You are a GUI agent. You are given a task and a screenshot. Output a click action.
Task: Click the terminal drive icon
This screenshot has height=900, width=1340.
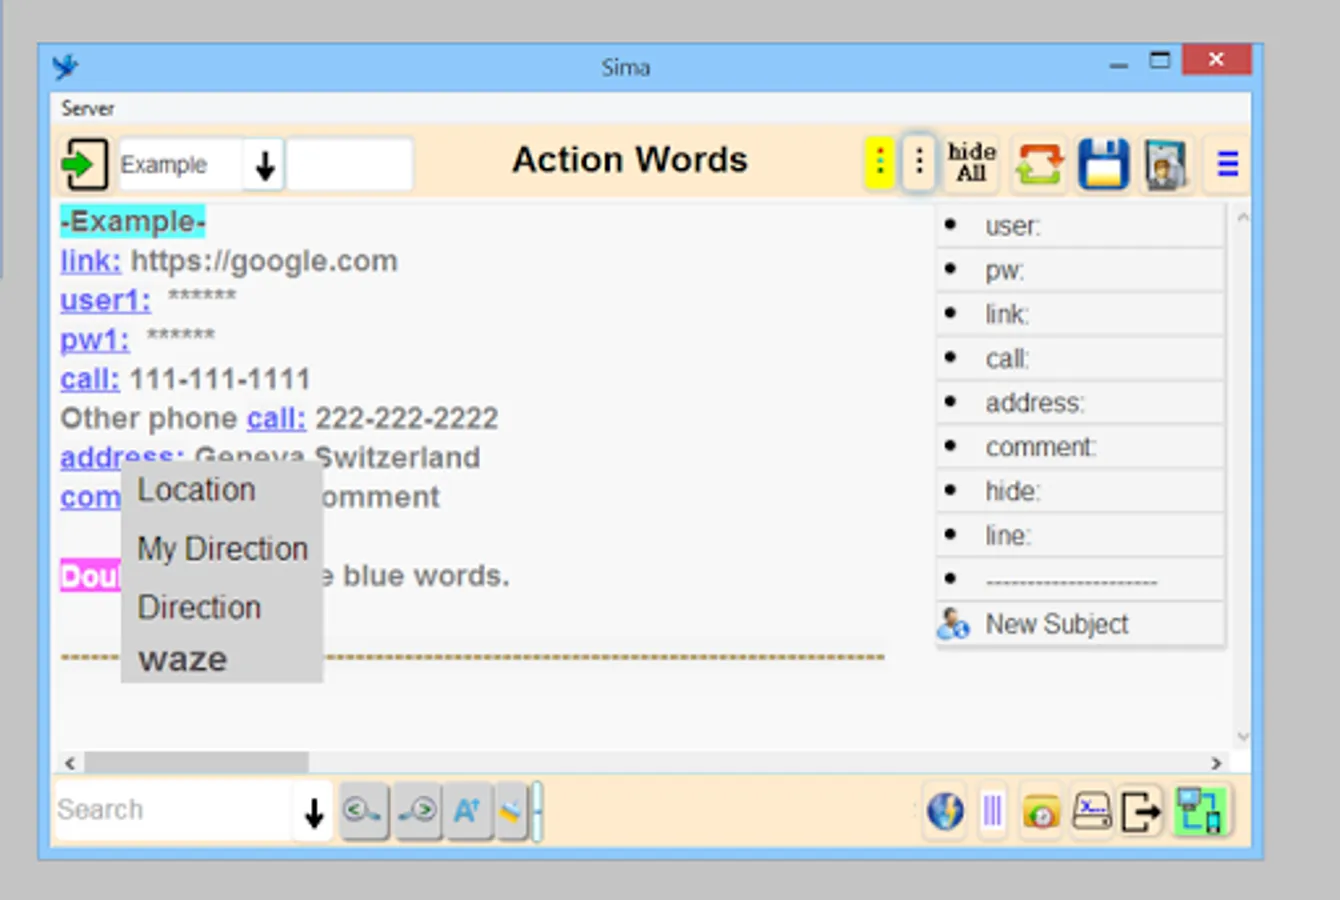(1092, 811)
